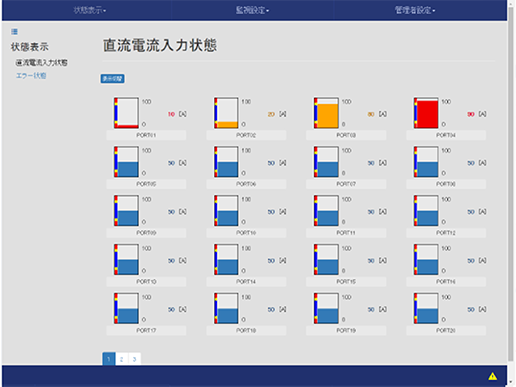Open the 監視設定 dropdown menu
The image size is (516, 387).
pos(252,10)
